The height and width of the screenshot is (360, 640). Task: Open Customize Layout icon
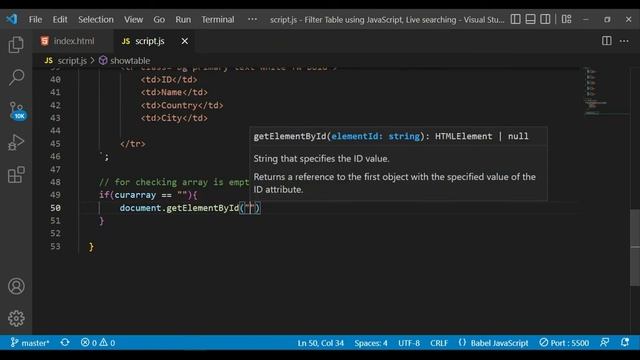[x=566, y=19]
